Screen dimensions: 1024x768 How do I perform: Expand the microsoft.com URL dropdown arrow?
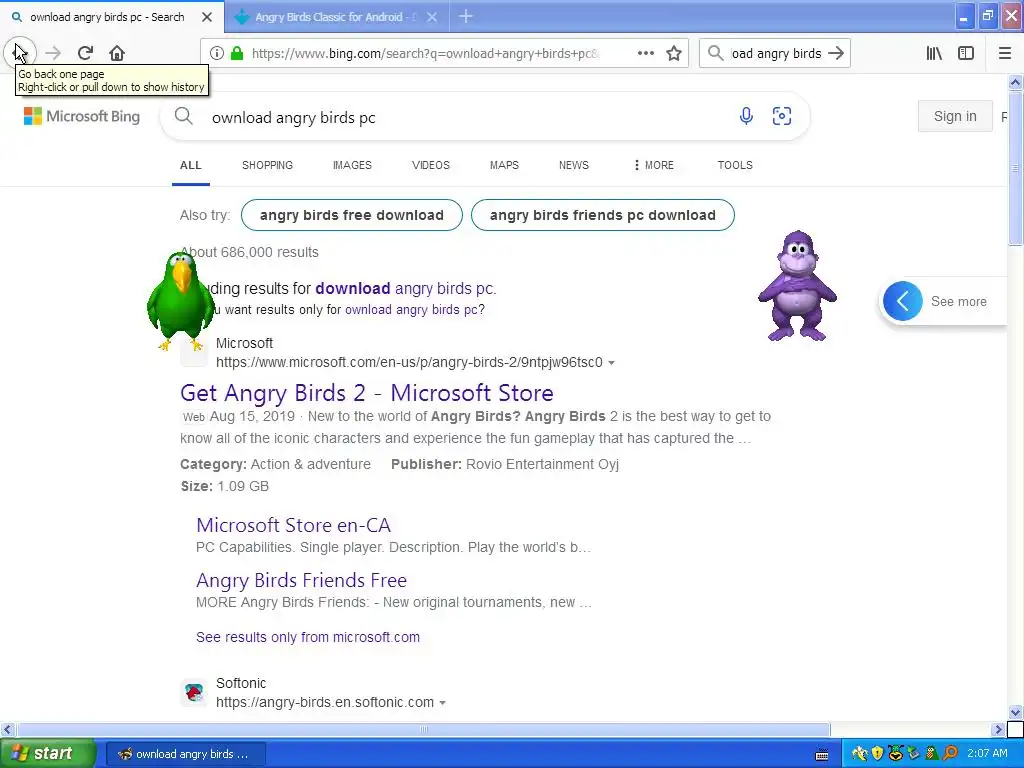[x=611, y=363]
